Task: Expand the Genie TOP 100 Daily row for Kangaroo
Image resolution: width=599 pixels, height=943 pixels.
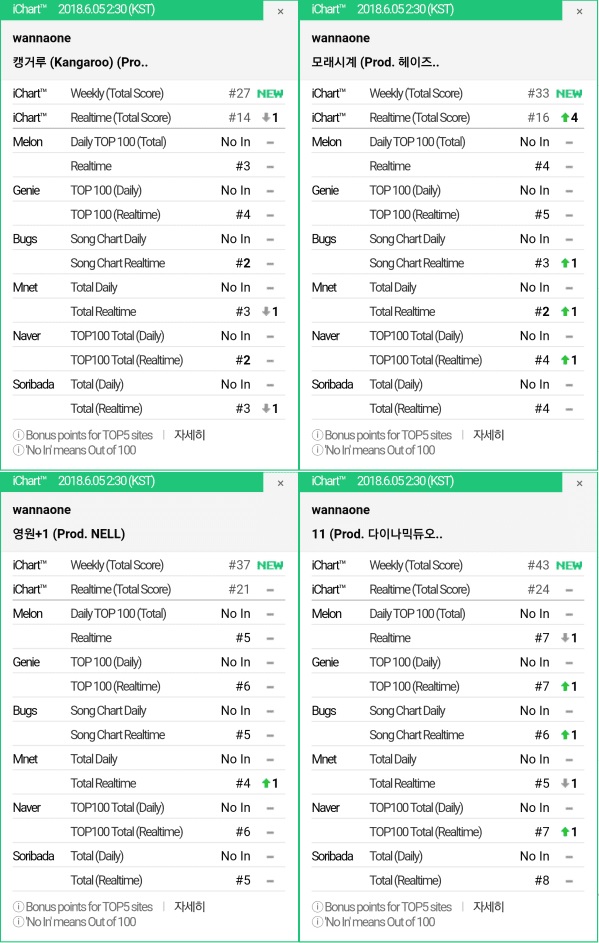Action: [x=150, y=190]
